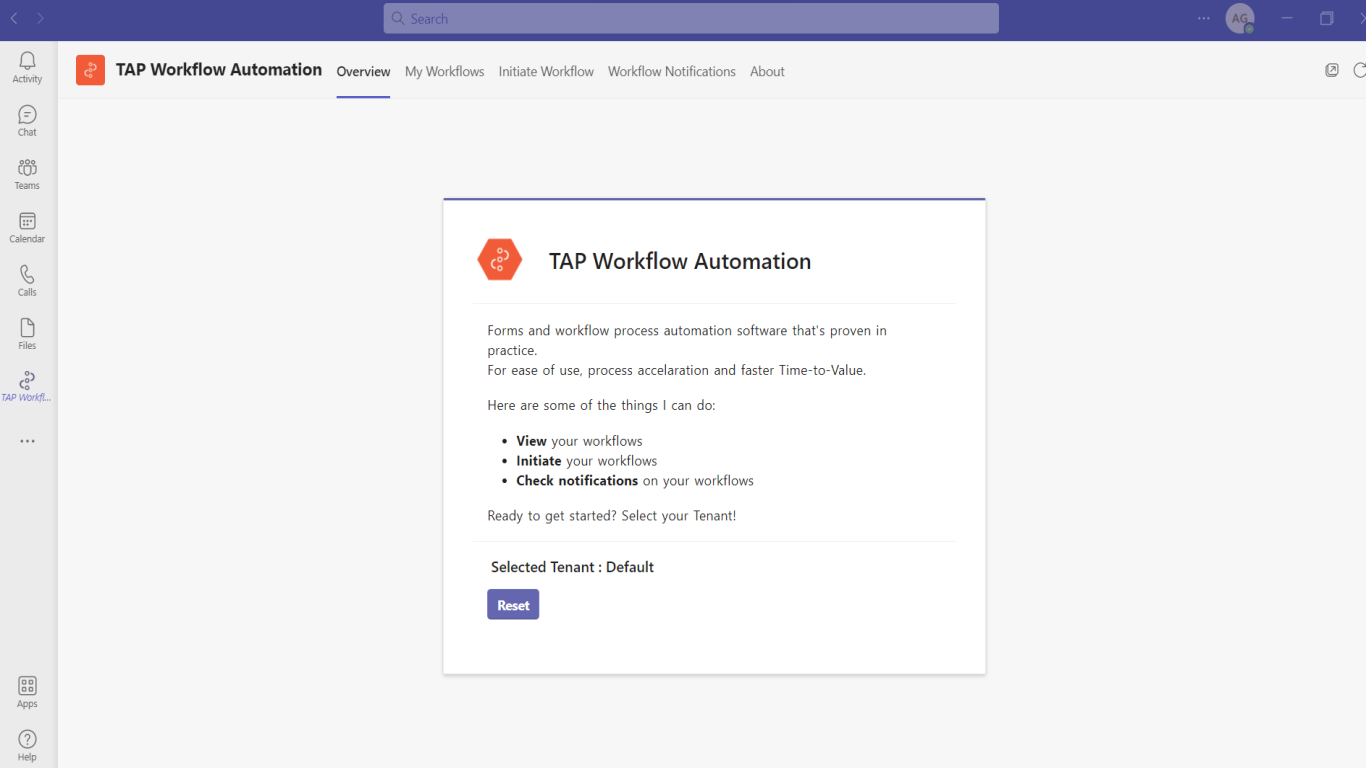The width and height of the screenshot is (1366, 768).
Task: Click the Selected Tenant : Default text
Action: coord(572,567)
